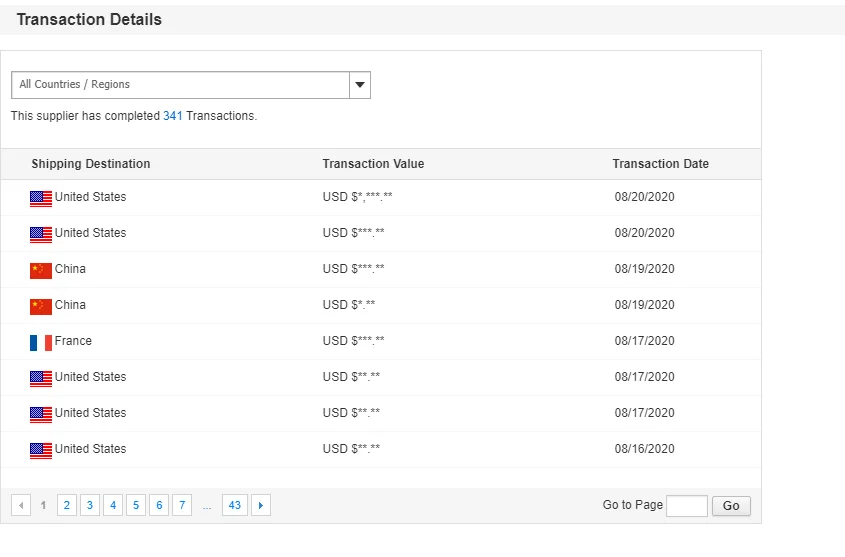Click the dropdown arrow of the country filter
The image size is (845, 557).
click(360, 85)
